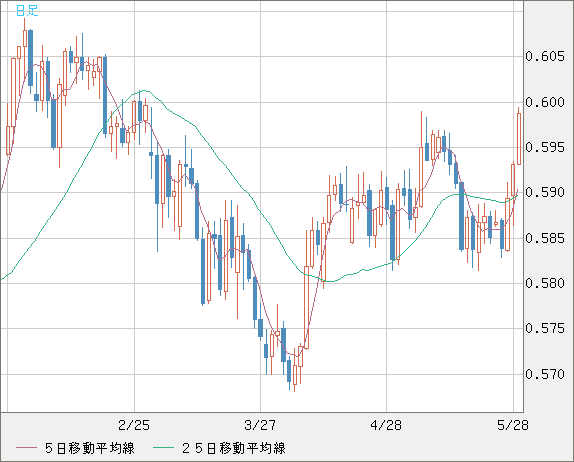Click the 0.580 price axis label

[x=545, y=283]
